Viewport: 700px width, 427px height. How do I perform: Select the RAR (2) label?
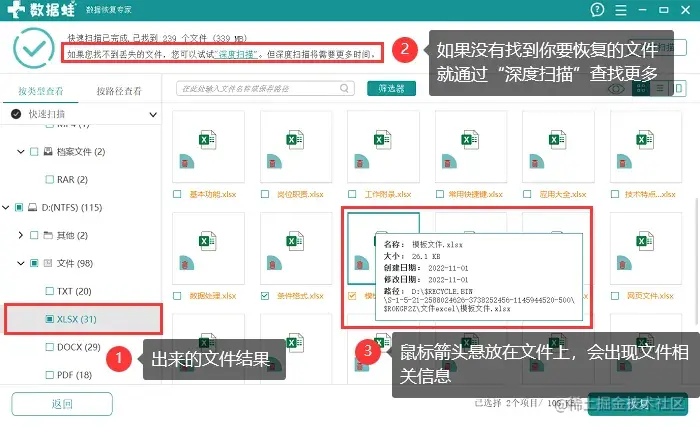pos(72,180)
